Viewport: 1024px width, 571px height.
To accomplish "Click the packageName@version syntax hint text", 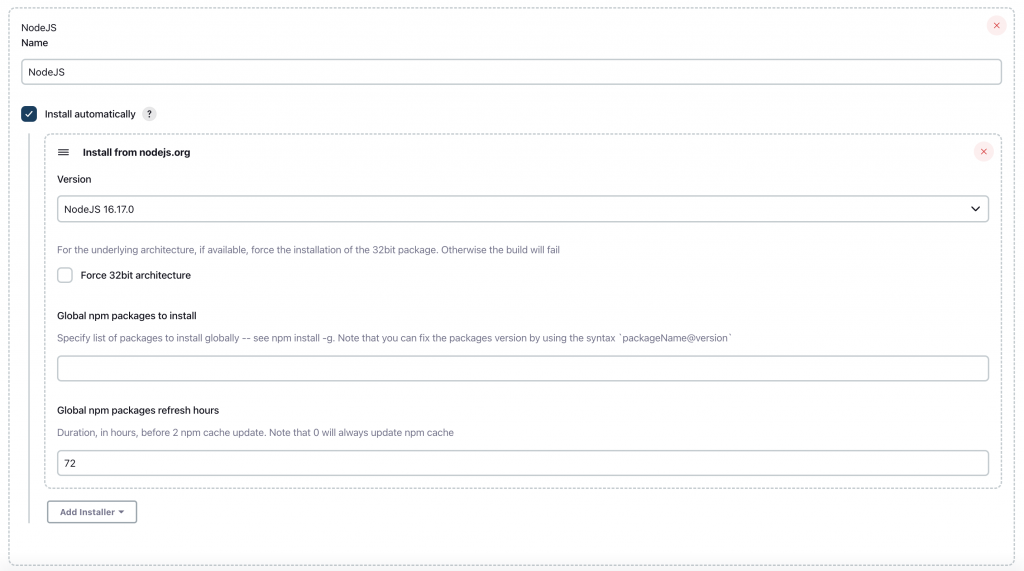I will 394,338.
